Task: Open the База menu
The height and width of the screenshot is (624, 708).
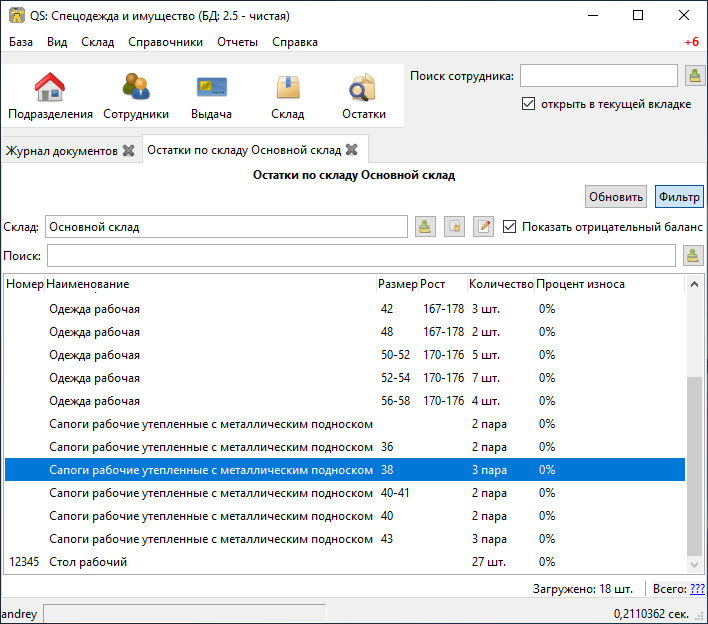Action: (21, 42)
